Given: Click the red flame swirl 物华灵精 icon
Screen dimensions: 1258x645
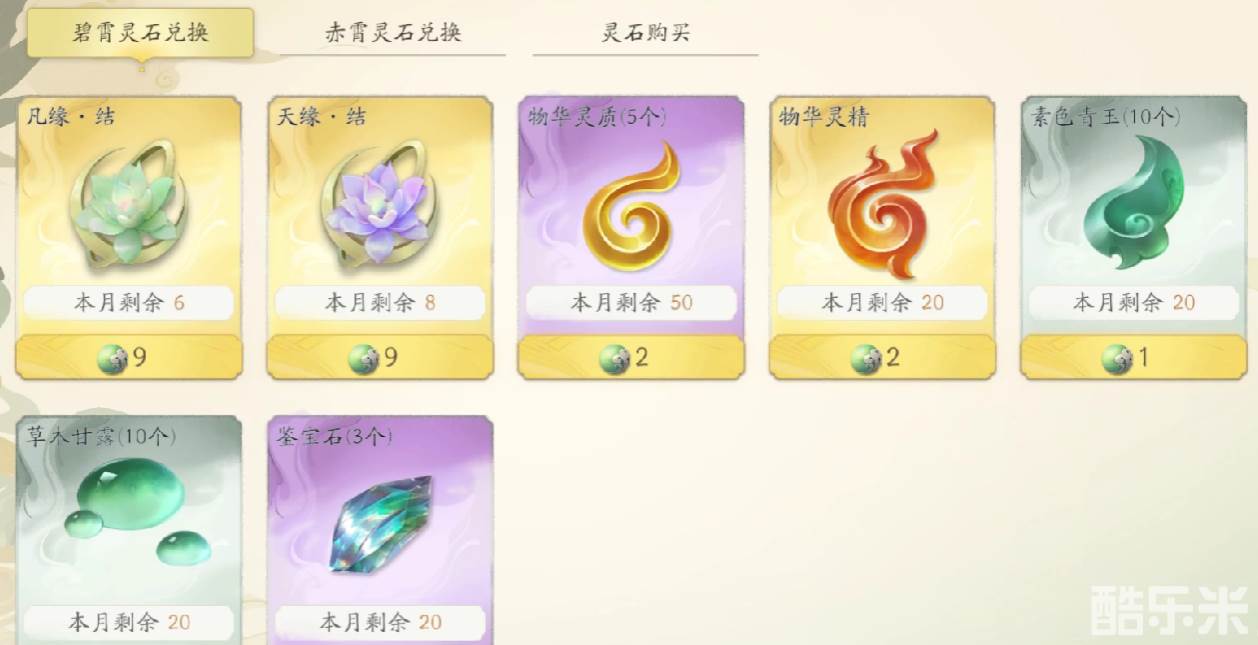Looking at the screenshot, I should pos(882,205).
